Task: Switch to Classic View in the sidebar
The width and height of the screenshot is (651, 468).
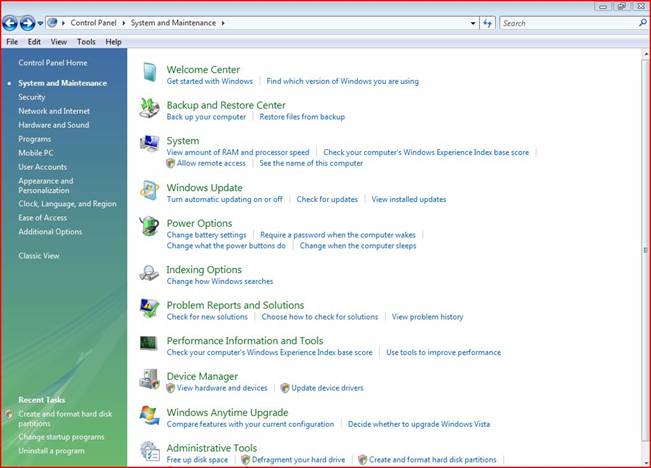Action: click(x=38, y=256)
